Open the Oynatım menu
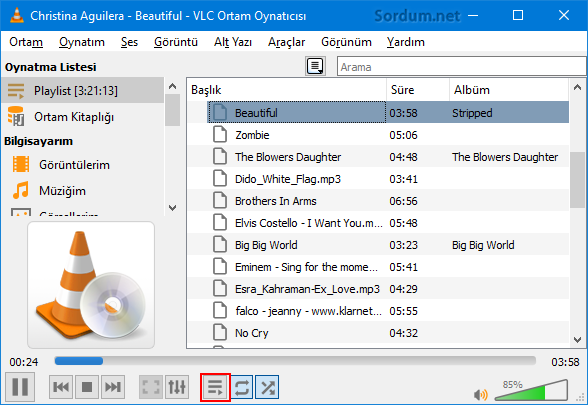Viewport: 588px width, 405px height. 82,42
